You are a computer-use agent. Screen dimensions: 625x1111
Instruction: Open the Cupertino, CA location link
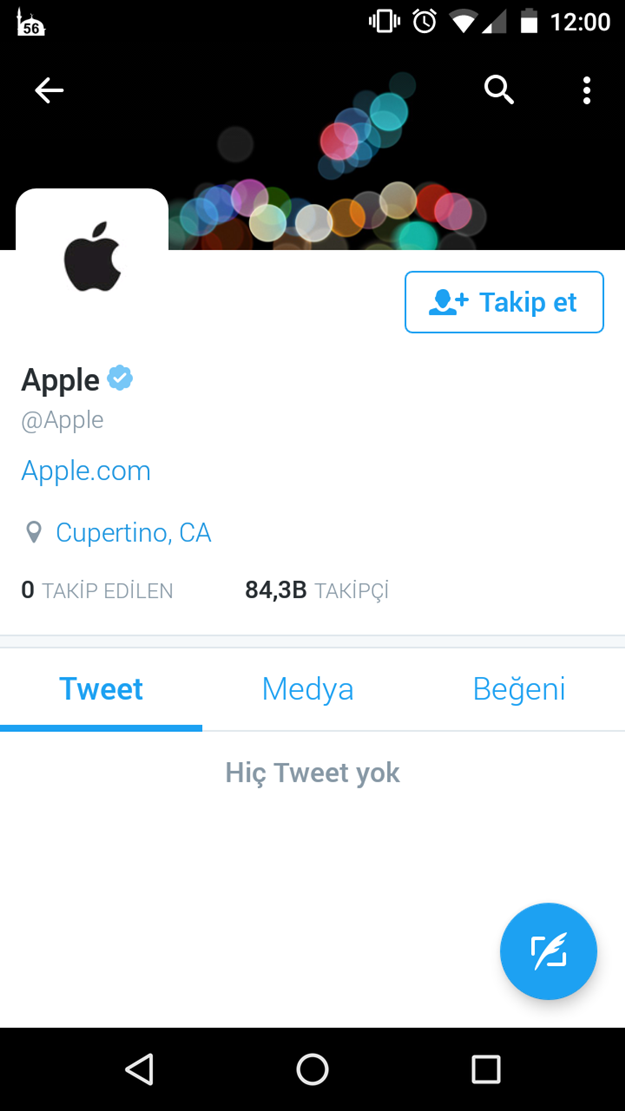[x=133, y=532]
